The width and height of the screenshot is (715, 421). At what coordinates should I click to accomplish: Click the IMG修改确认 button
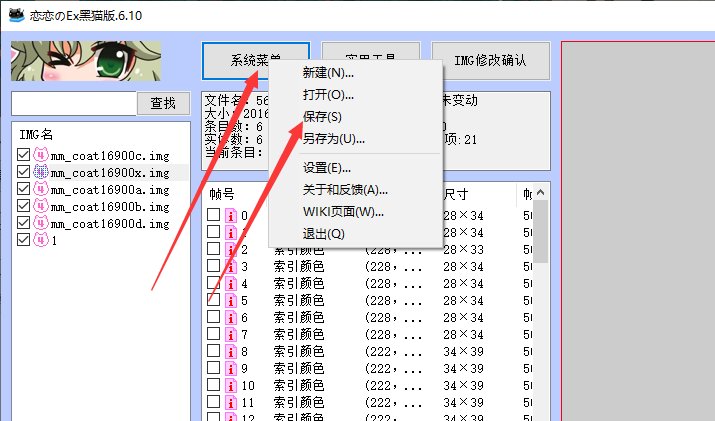[489, 61]
